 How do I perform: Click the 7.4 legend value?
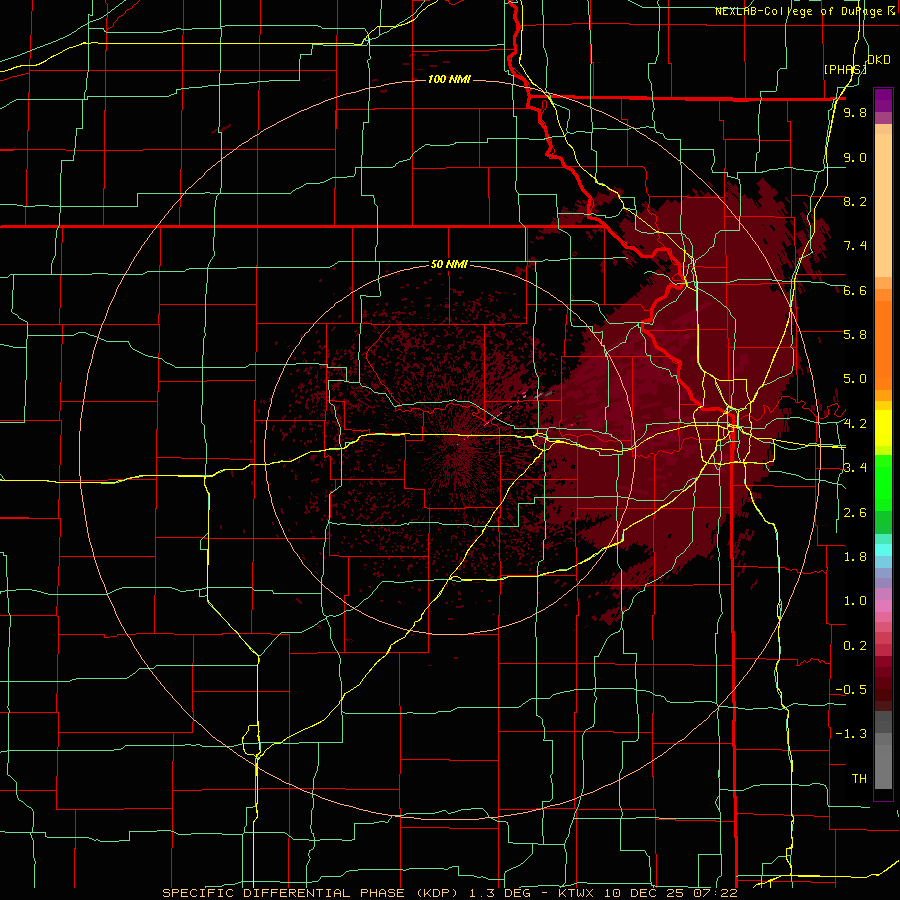855,246
